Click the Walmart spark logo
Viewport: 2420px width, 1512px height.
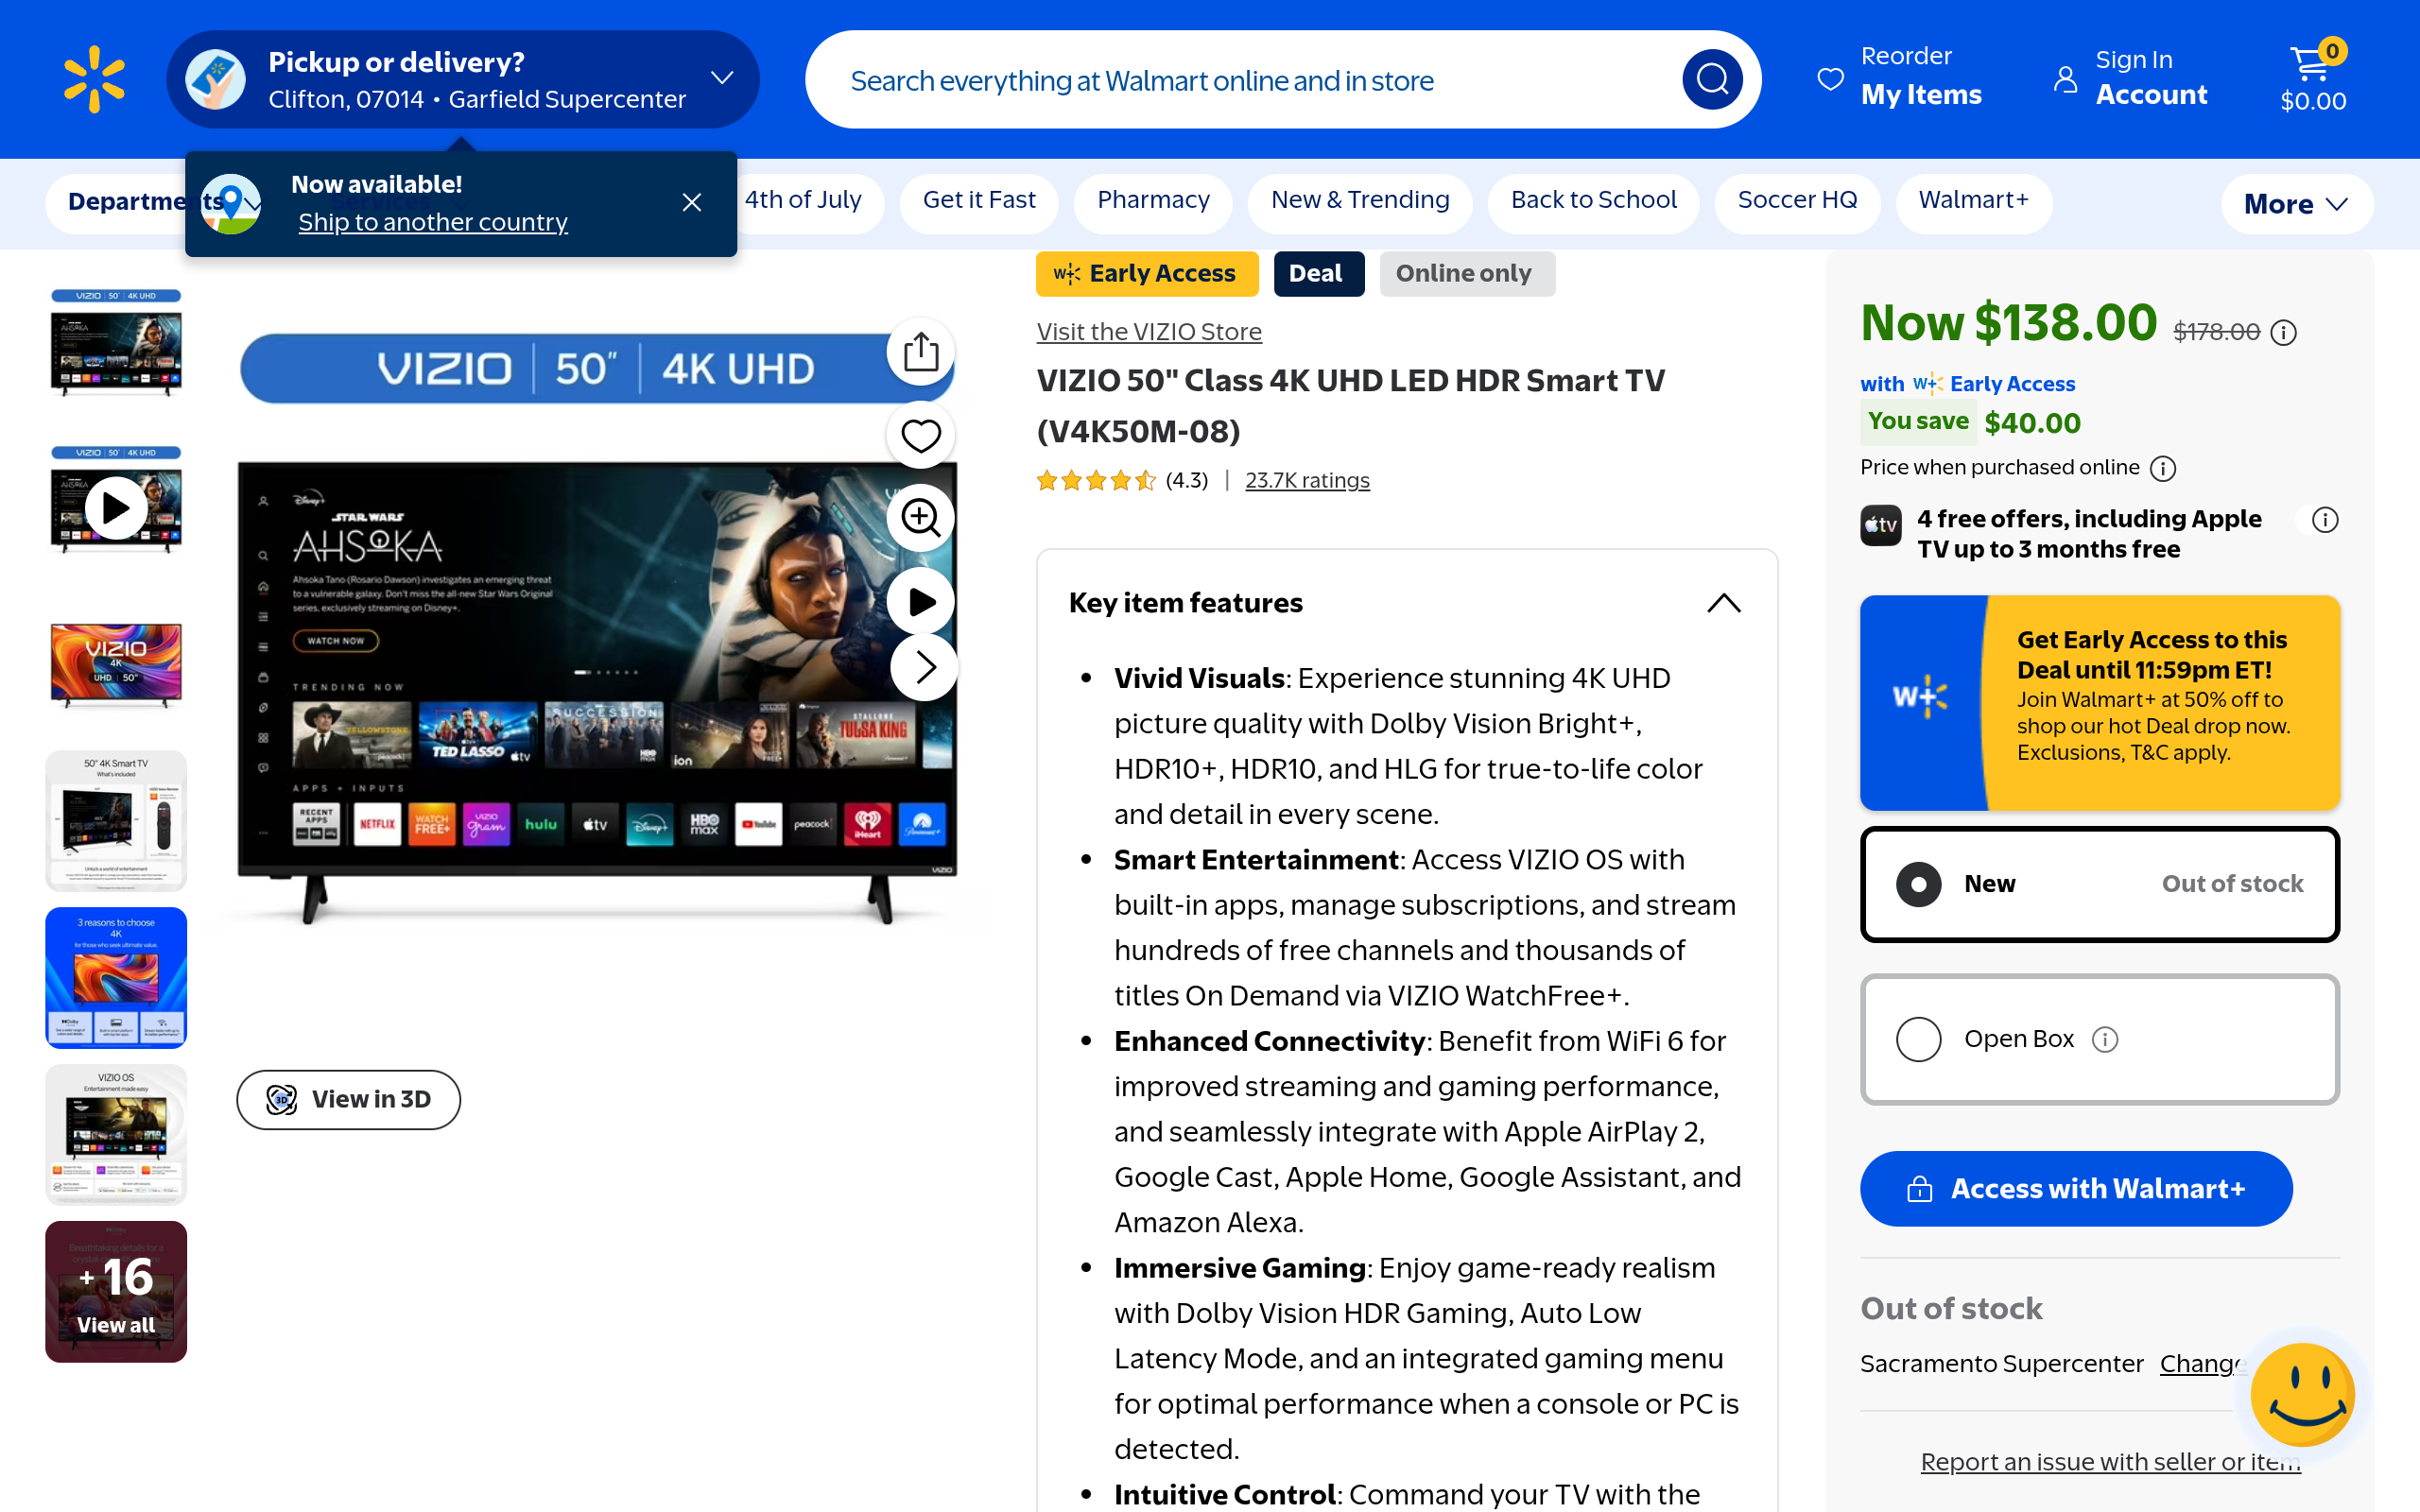pos(94,79)
